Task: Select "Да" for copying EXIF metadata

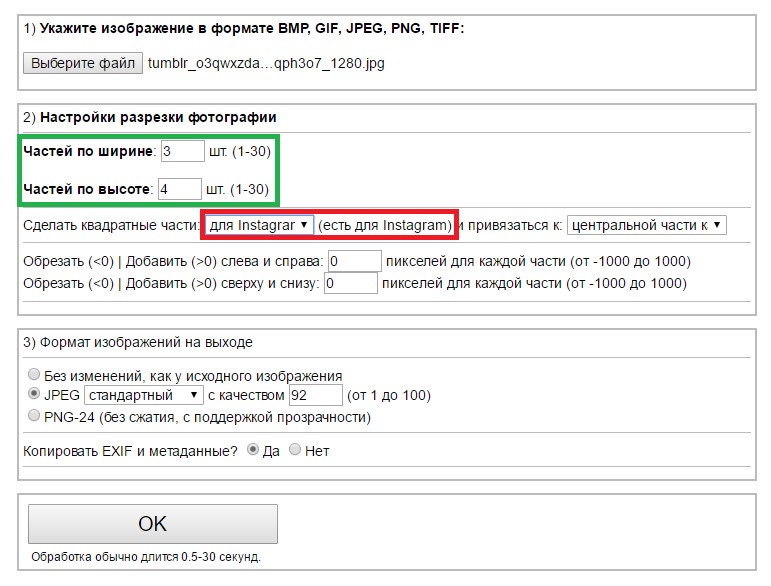Action: pos(252,450)
